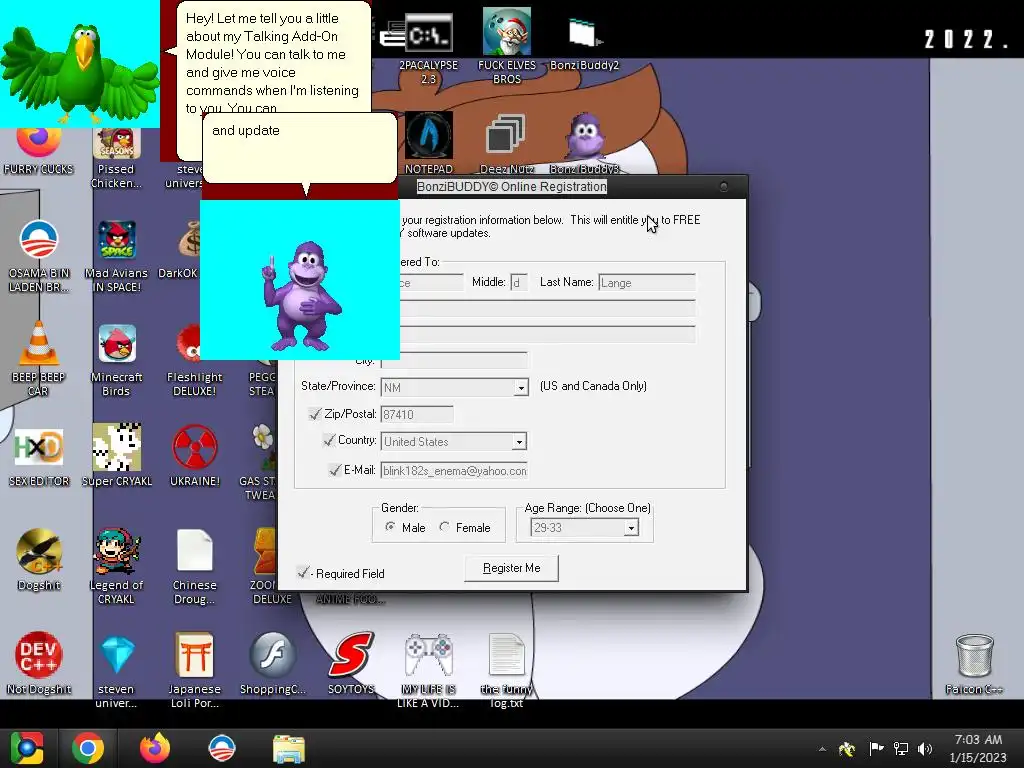Click the City input field
The image size is (1024, 768).
pyautogui.click(x=454, y=360)
